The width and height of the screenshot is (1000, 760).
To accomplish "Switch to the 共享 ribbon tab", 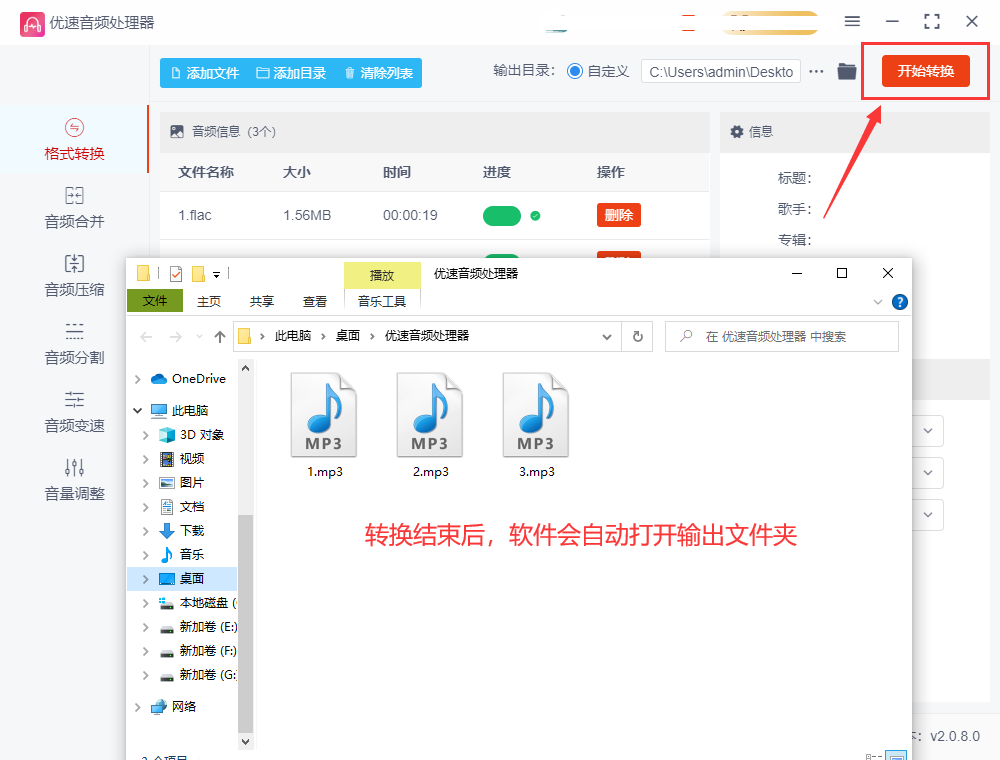I will pyautogui.click(x=261, y=301).
